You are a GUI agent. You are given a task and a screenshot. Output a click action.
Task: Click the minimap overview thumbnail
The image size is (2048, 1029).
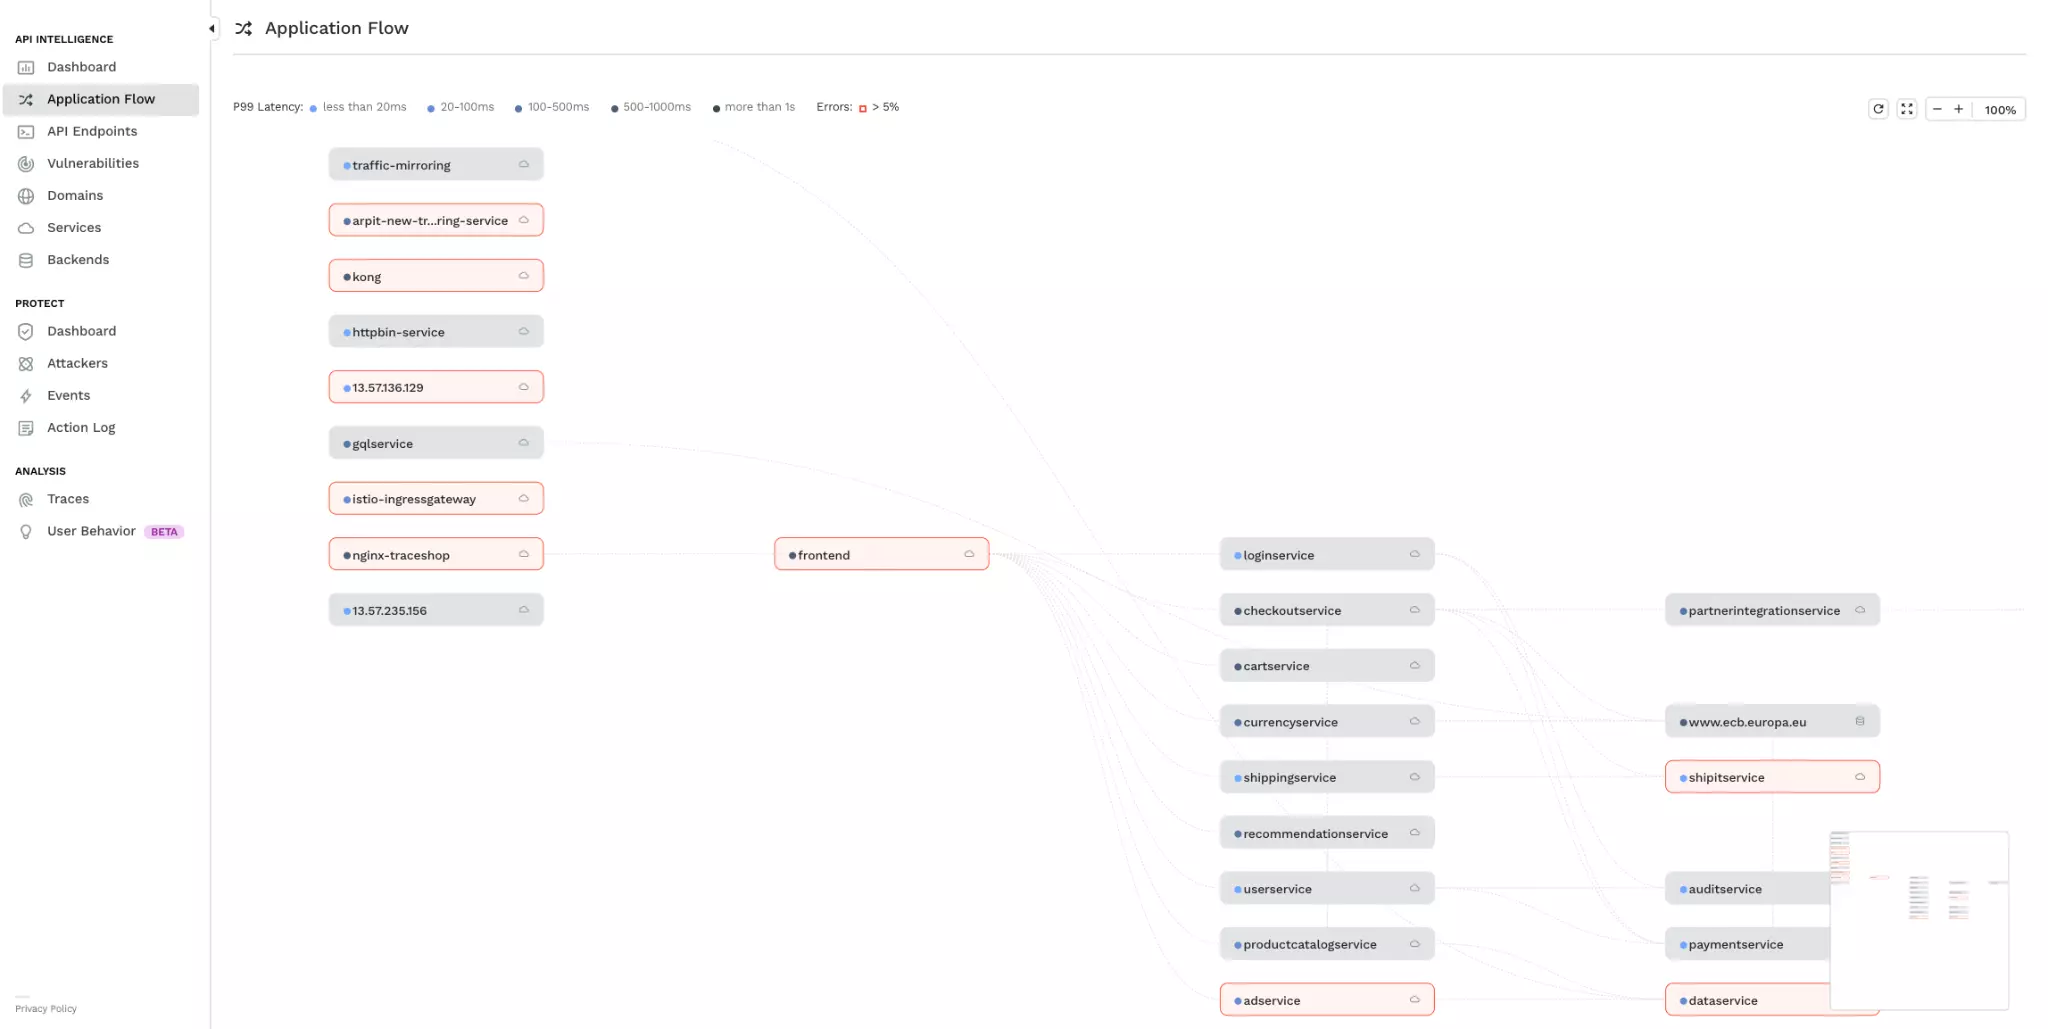pos(1918,920)
